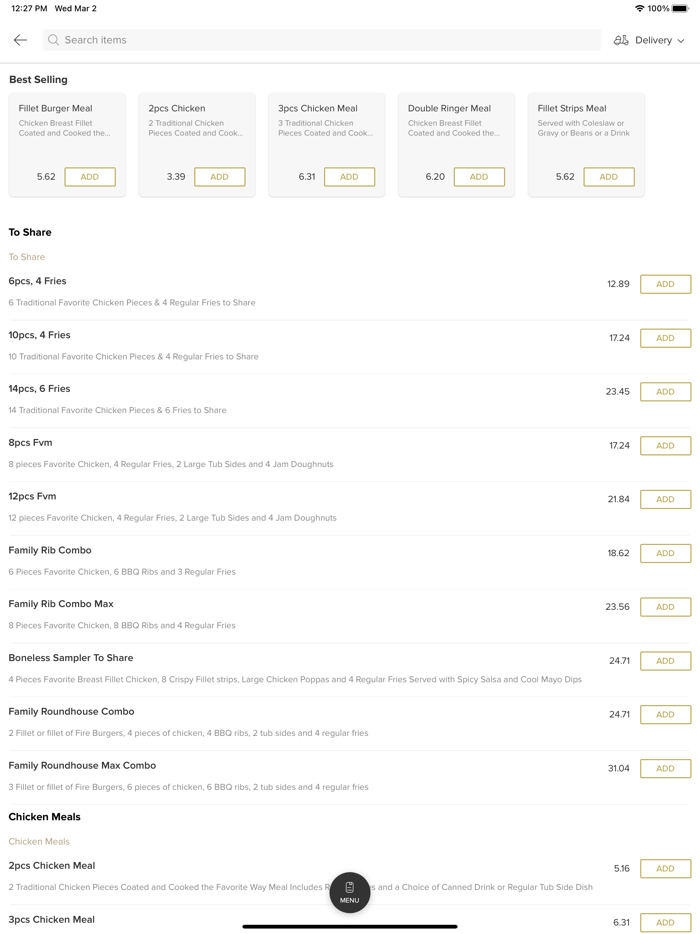Jump to the Chicken Meals section header

pyautogui.click(x=45, y=817)
